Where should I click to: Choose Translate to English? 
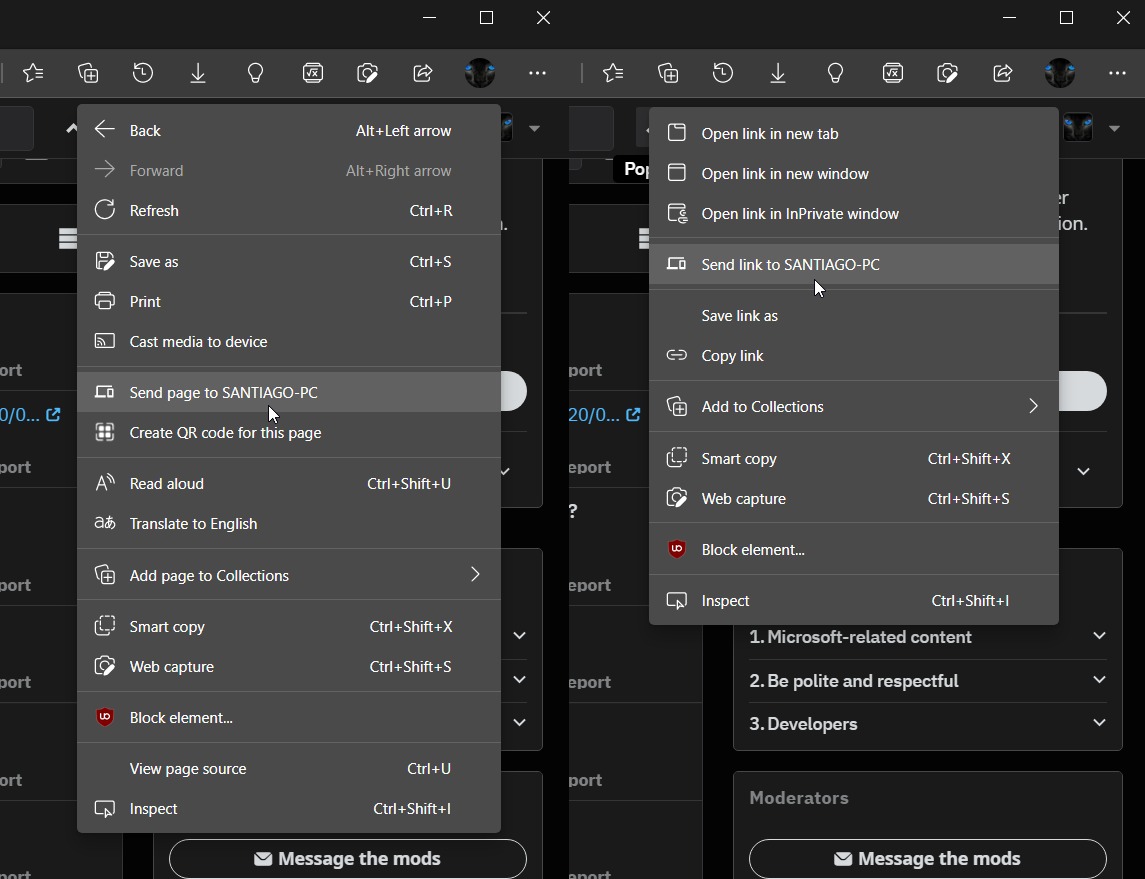(x=193, y=524)
